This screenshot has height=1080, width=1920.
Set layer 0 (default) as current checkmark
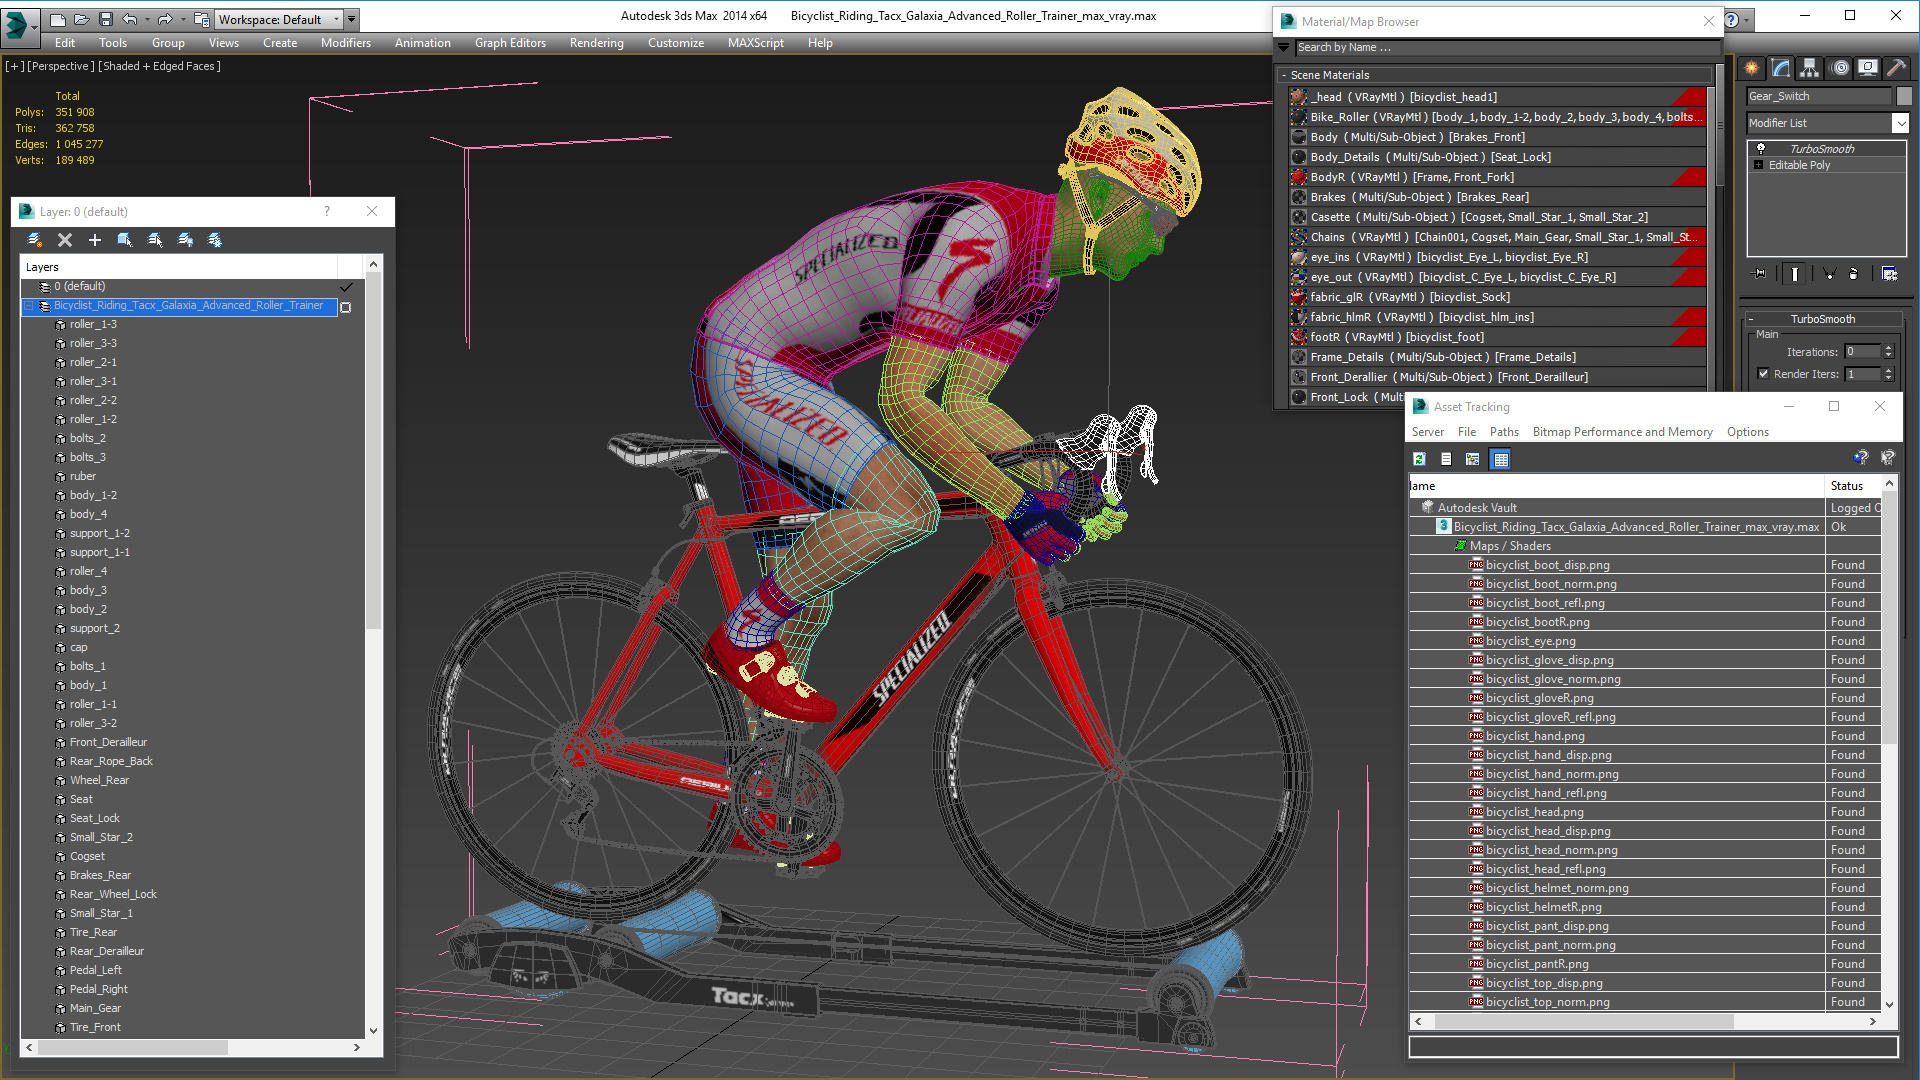(x=347, y=287)
